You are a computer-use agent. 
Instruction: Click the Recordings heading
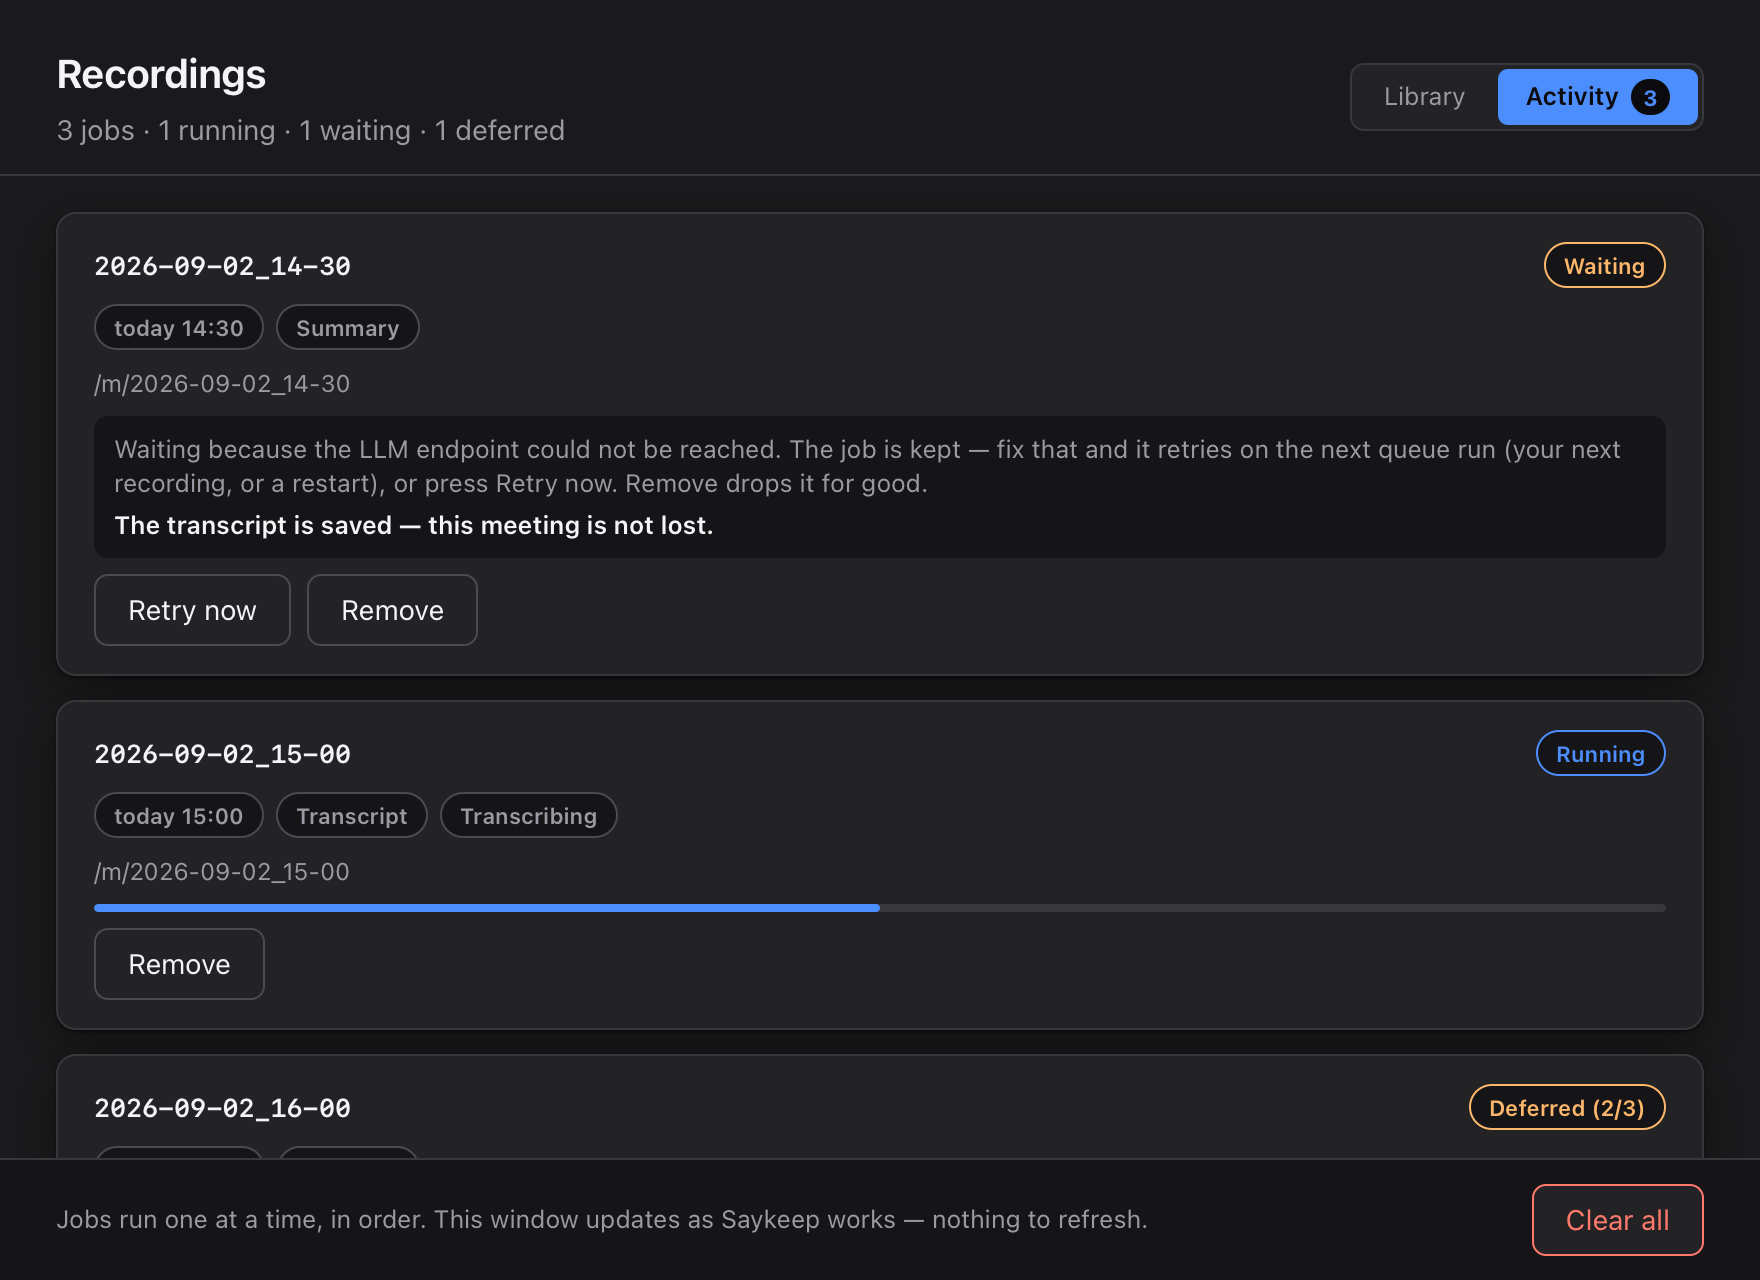tap(161, 75)
